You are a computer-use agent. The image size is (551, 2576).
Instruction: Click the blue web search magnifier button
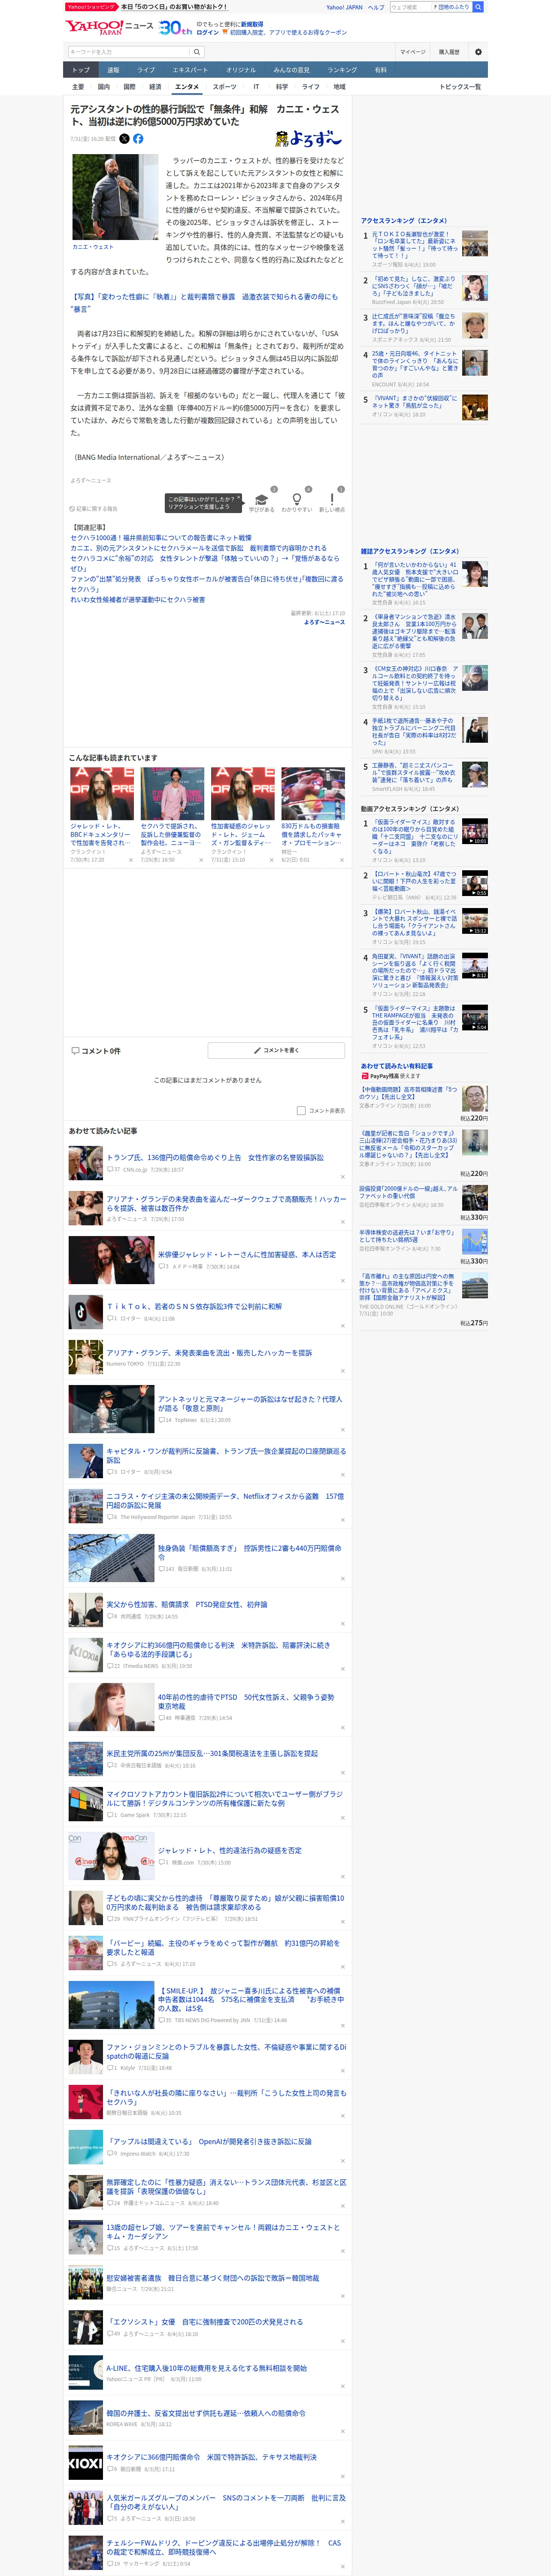(x=478, y=7)
